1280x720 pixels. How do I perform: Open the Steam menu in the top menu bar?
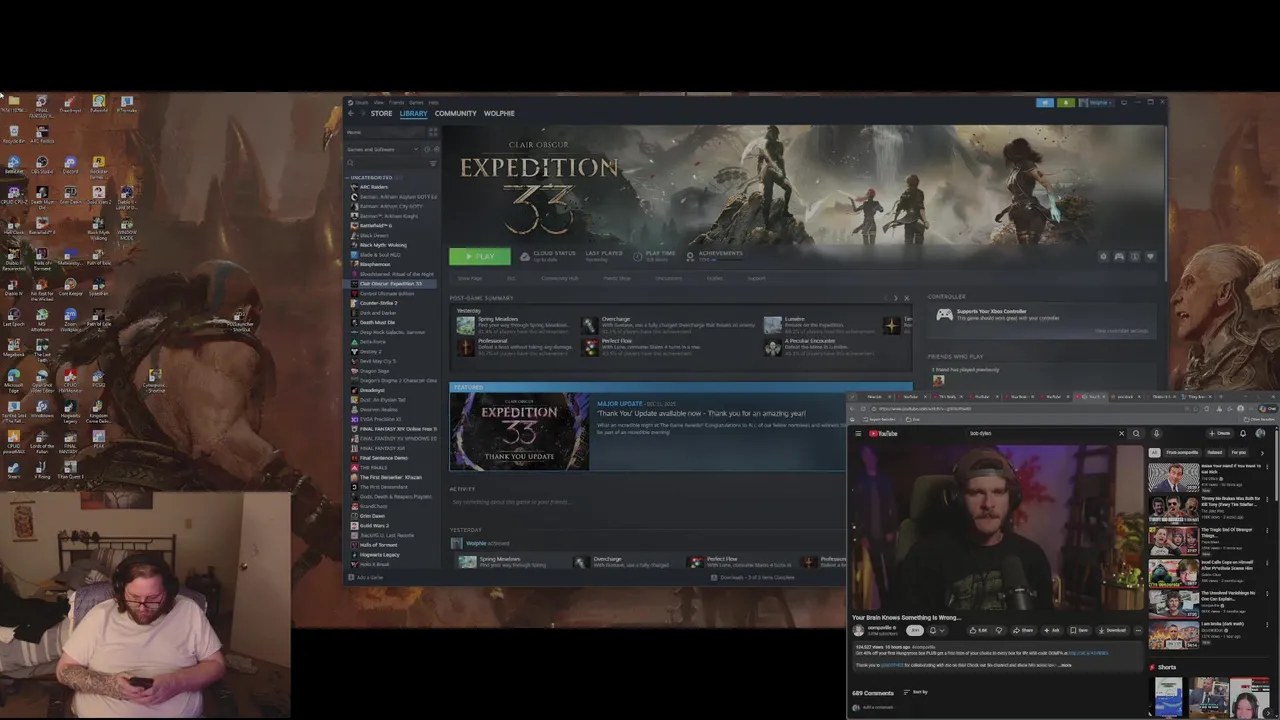coord(362,102)
